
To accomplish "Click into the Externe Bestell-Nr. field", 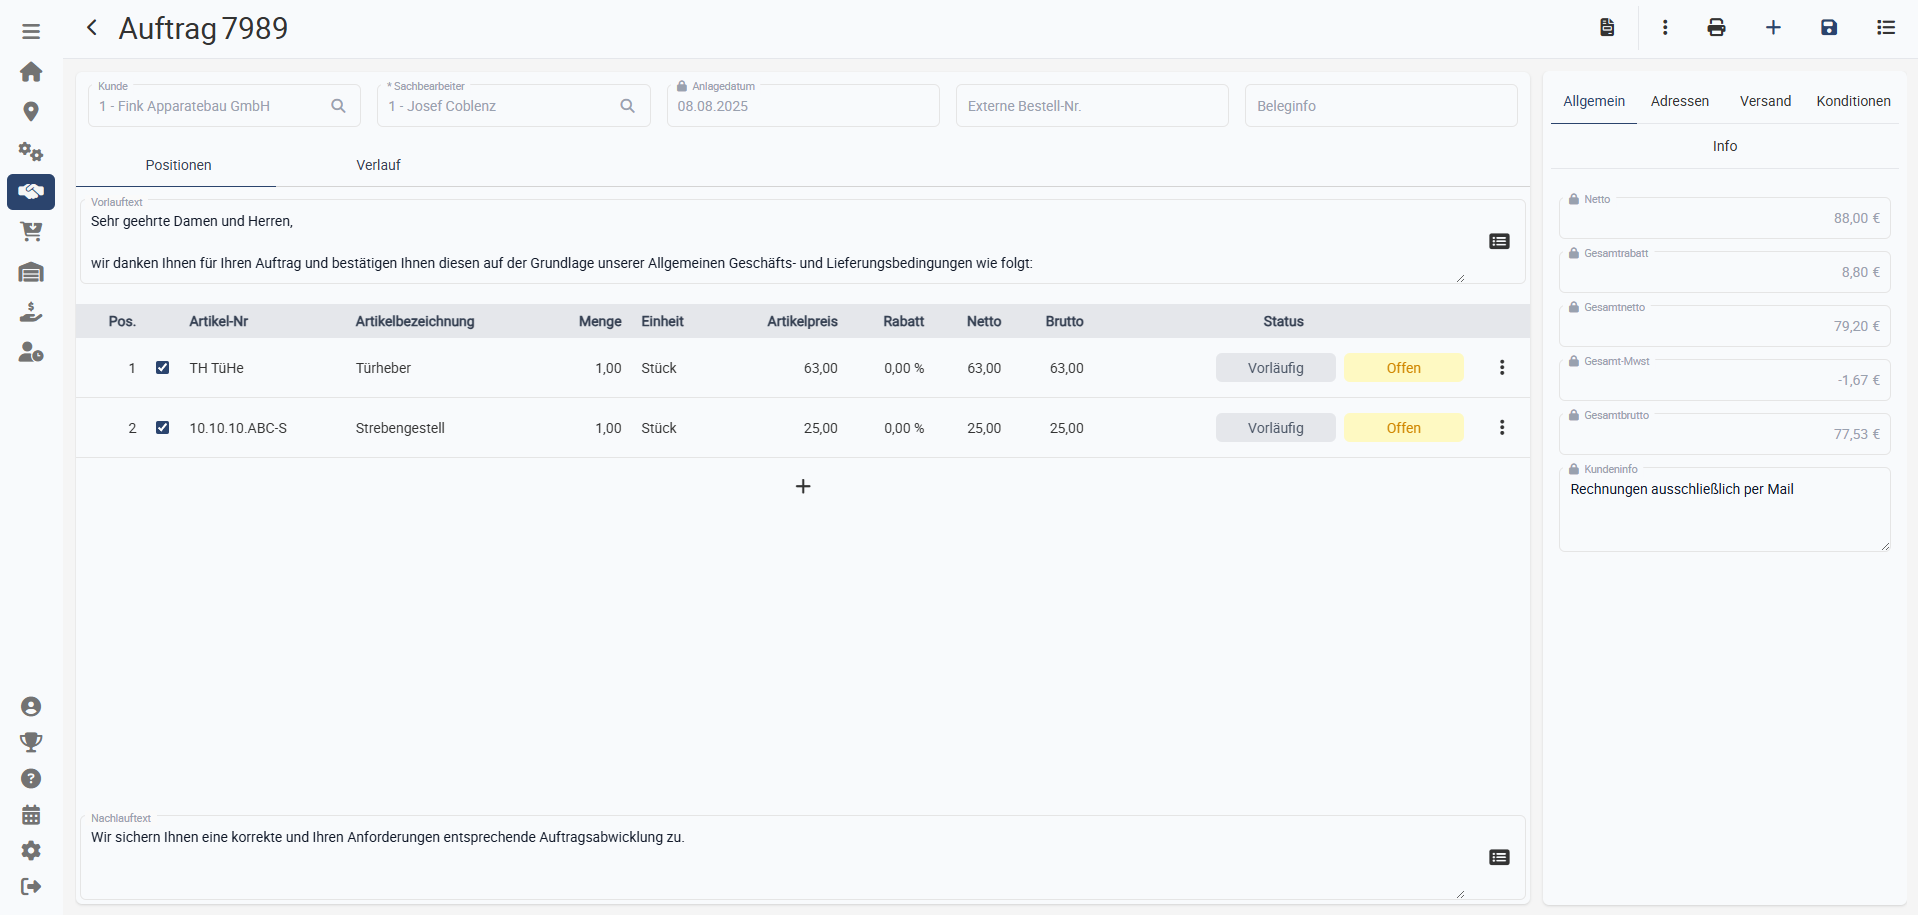I will tap(1091, 106).
